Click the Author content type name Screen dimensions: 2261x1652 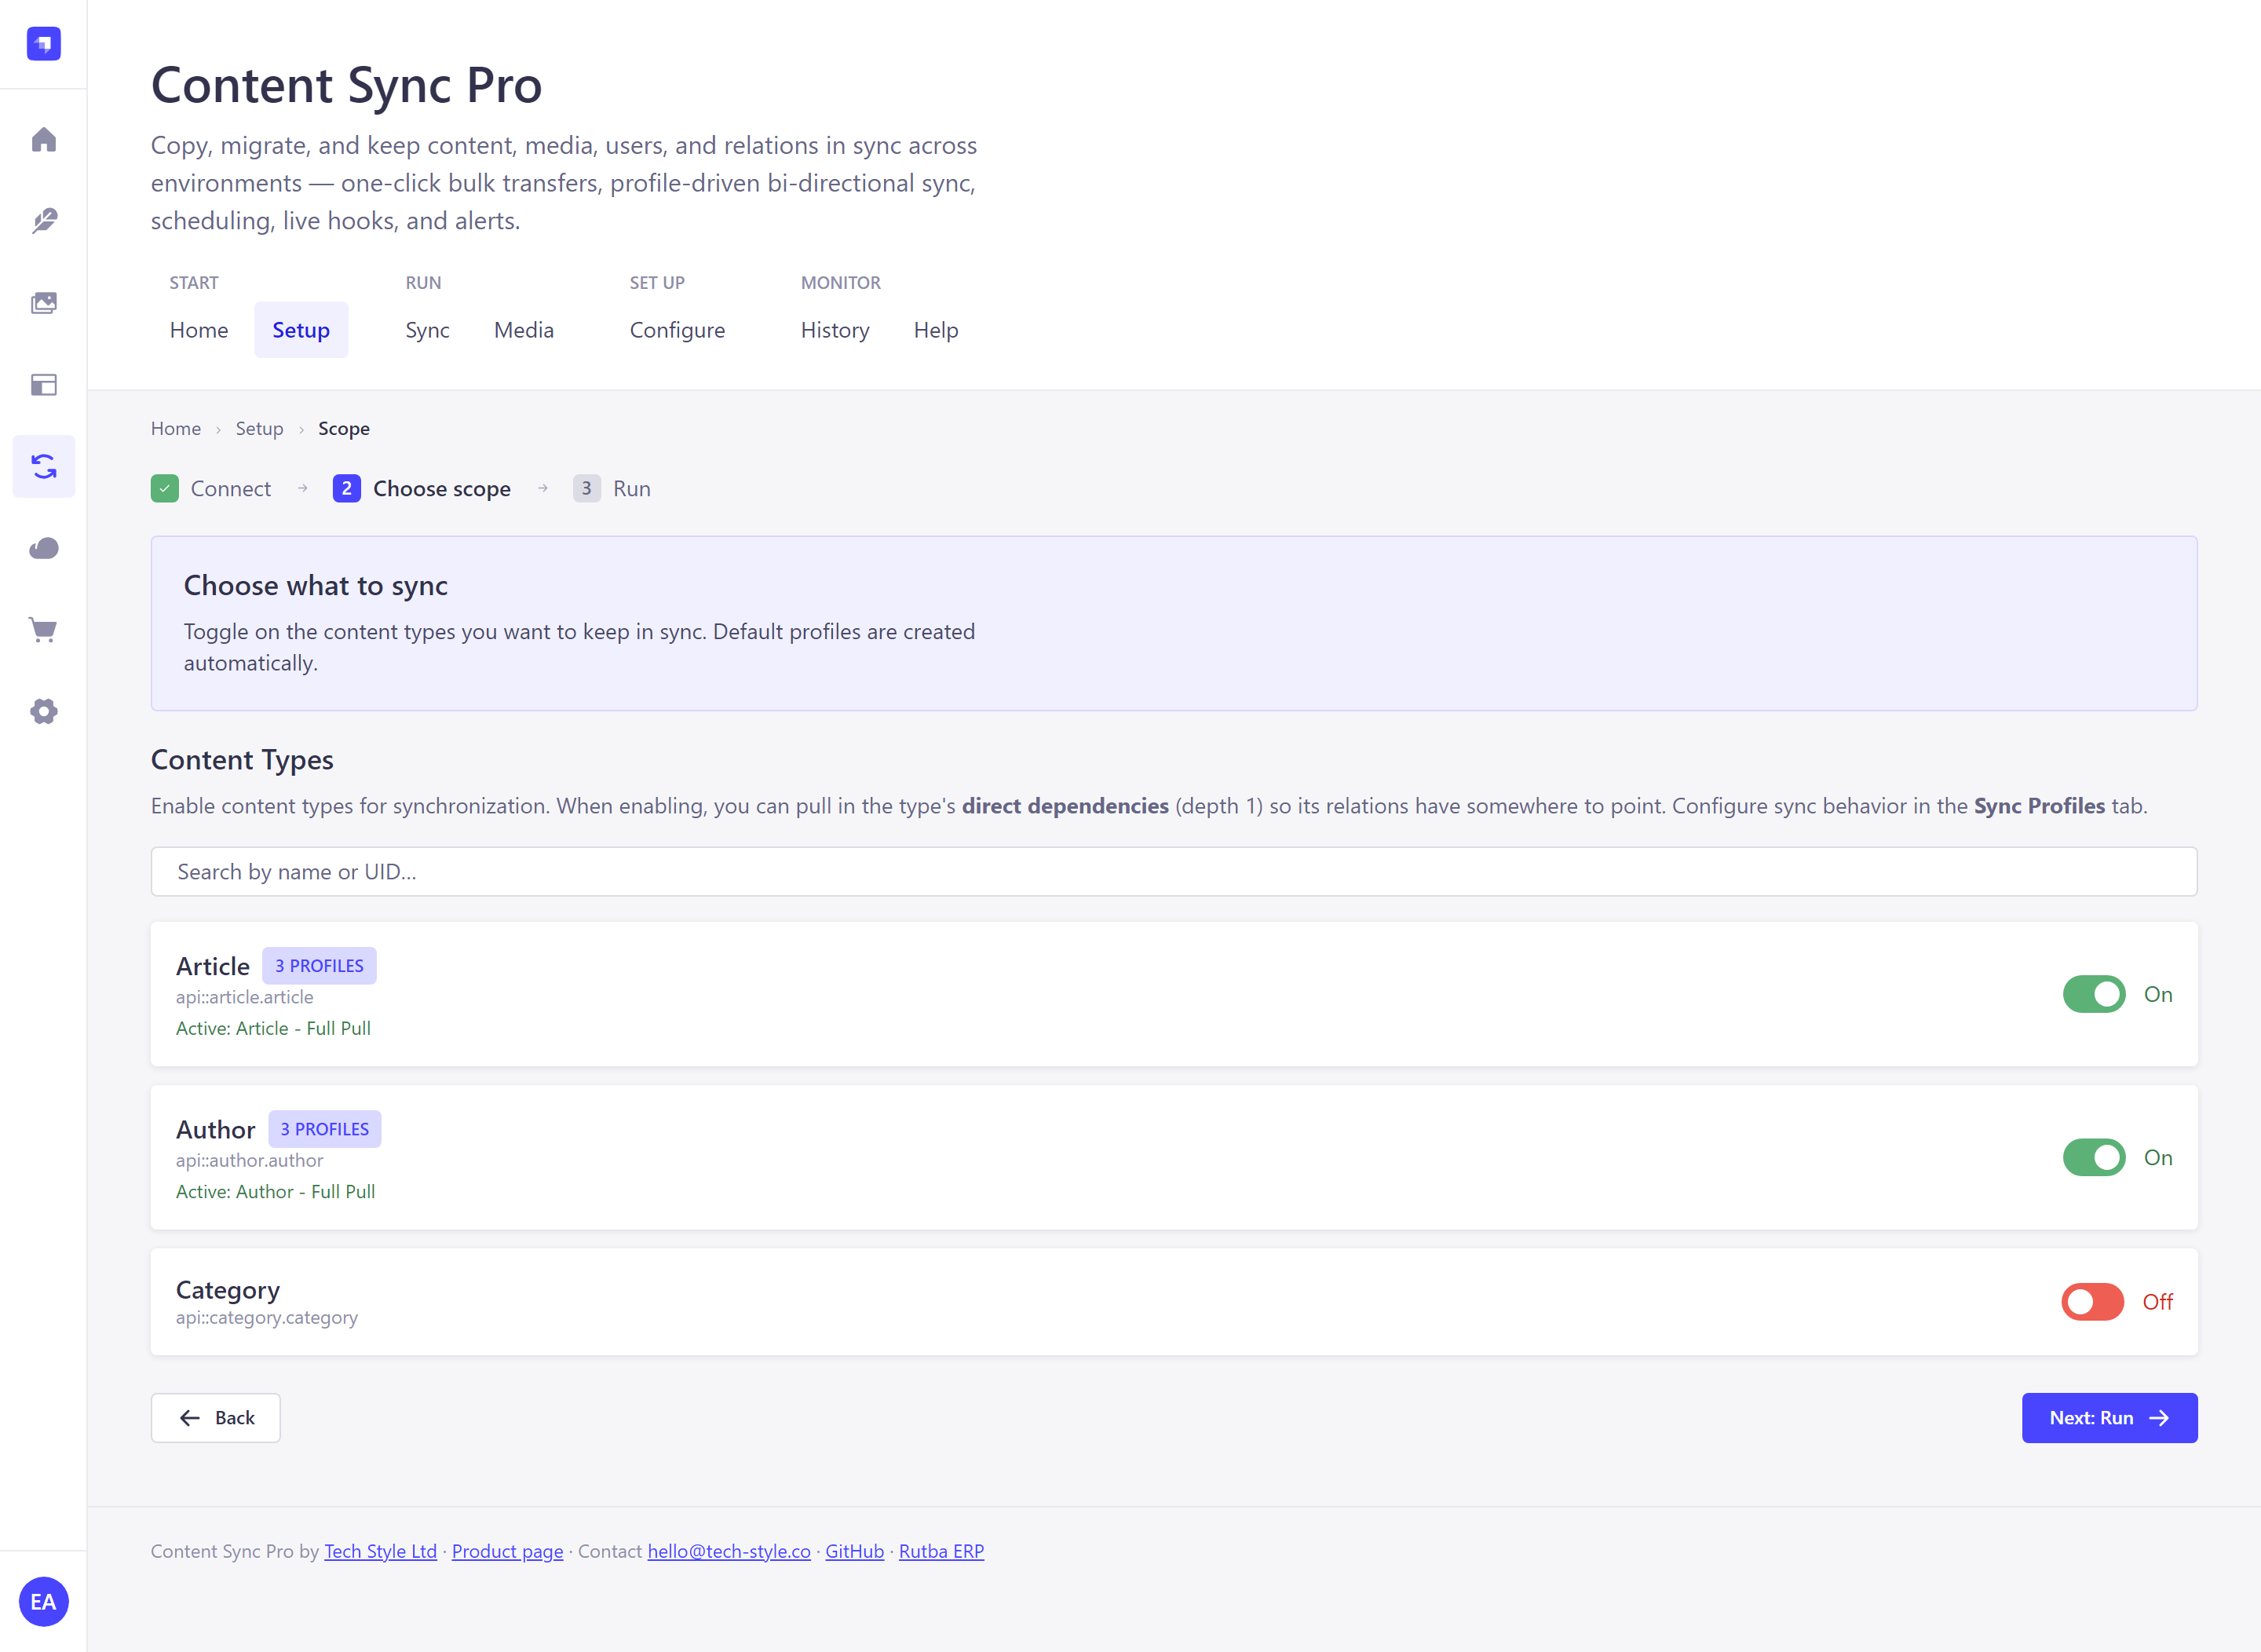[216, 1129]
